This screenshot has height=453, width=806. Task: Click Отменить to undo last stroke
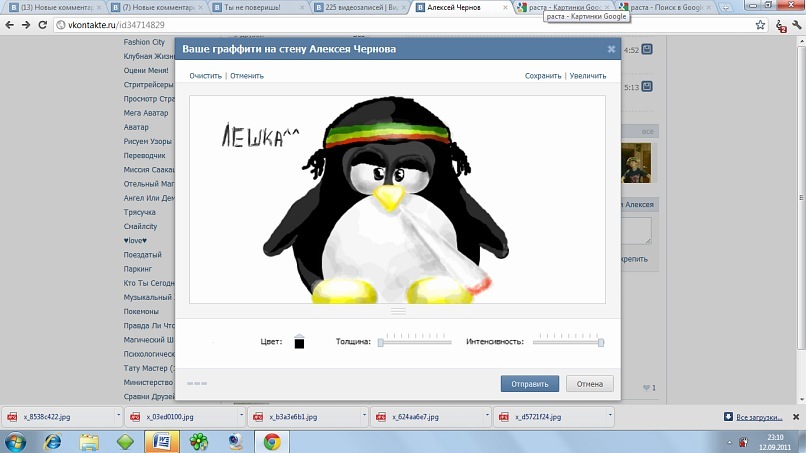247,76
